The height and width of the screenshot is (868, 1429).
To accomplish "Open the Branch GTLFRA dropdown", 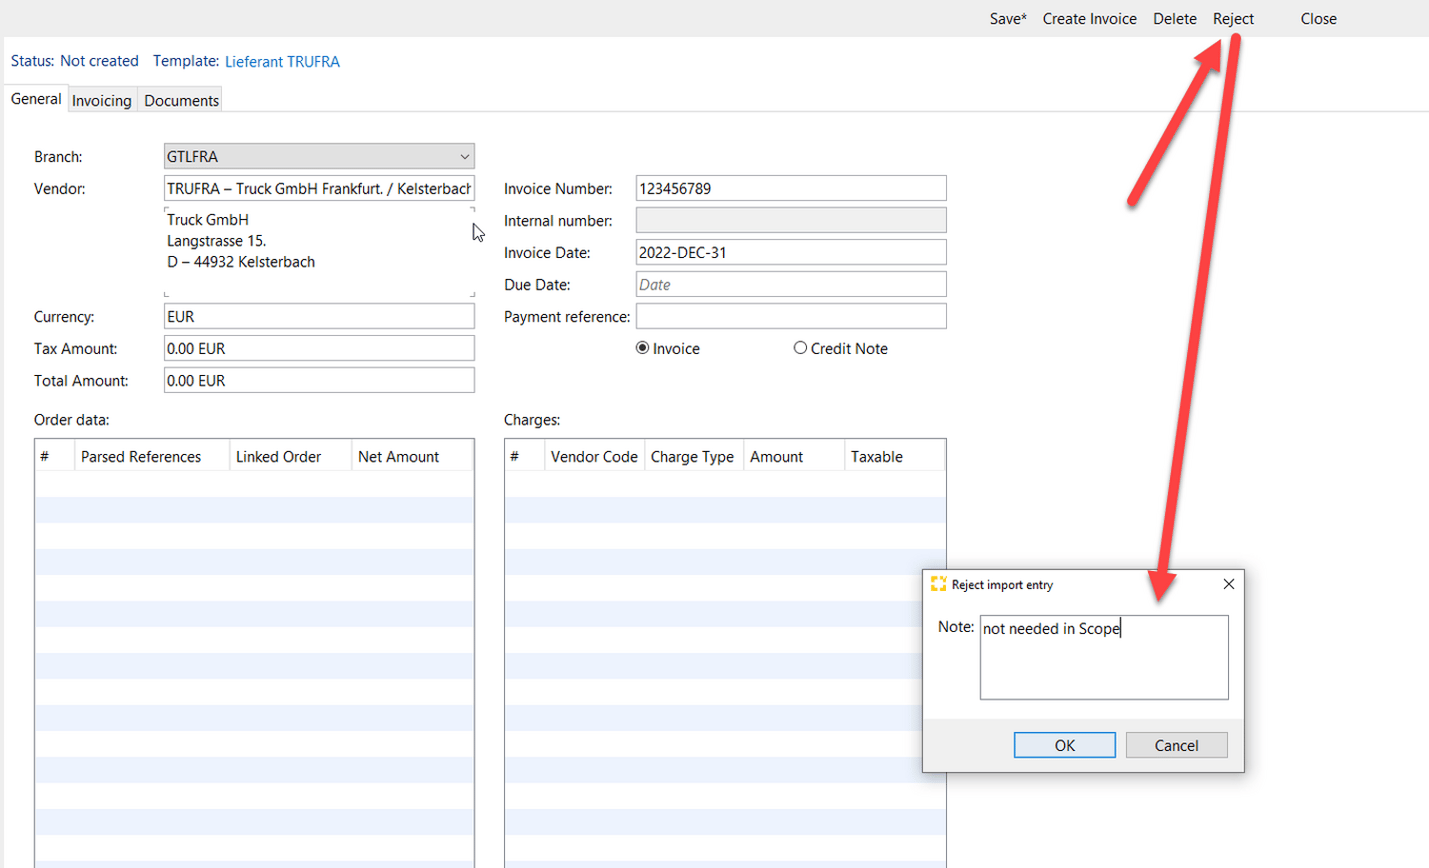I will [x=319, y=156].
